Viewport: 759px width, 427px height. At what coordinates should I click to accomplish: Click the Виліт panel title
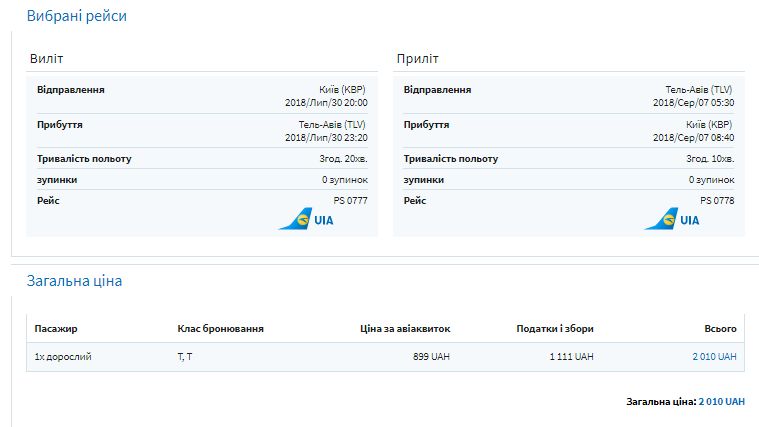tap(46, 59)
